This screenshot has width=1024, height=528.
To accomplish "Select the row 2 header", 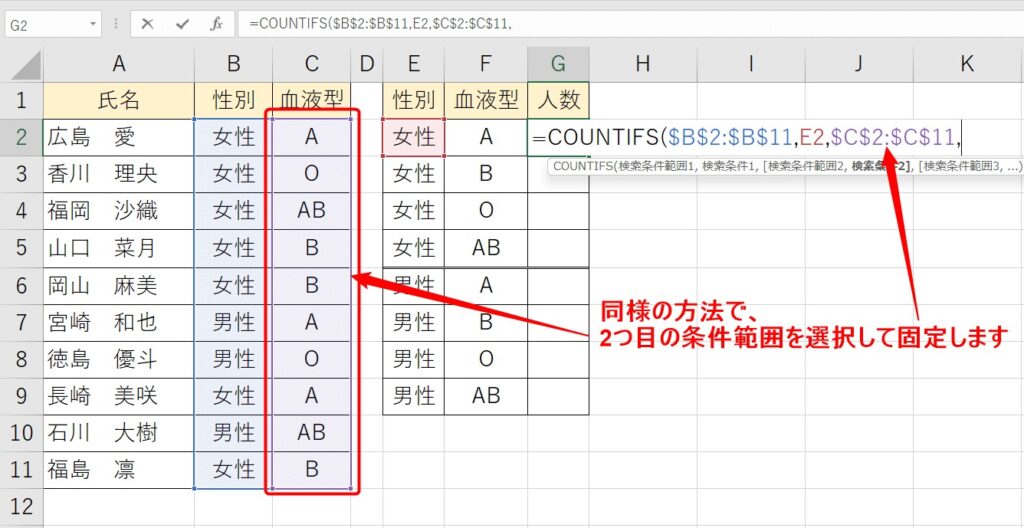I will [x=21, y=137].
